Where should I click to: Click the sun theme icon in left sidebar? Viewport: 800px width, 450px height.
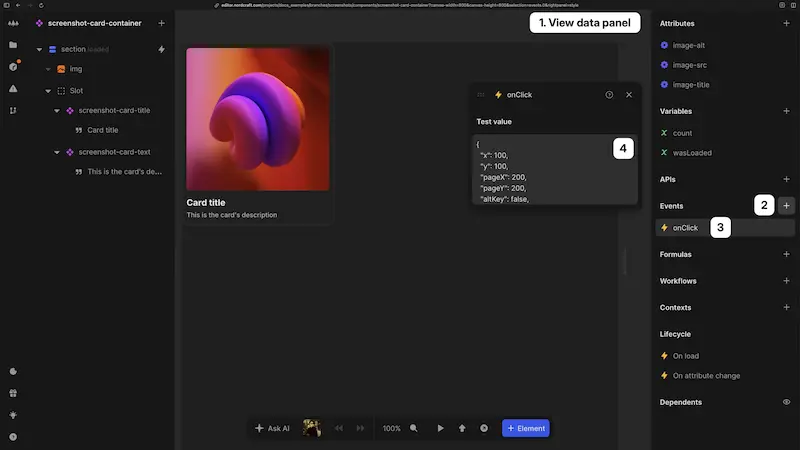tap(13, 415)
